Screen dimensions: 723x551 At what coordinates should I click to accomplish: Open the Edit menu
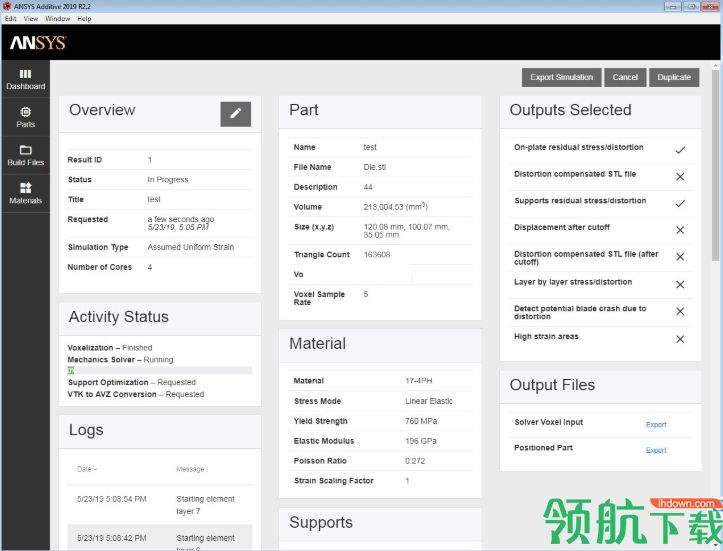[x=11, y=18]
